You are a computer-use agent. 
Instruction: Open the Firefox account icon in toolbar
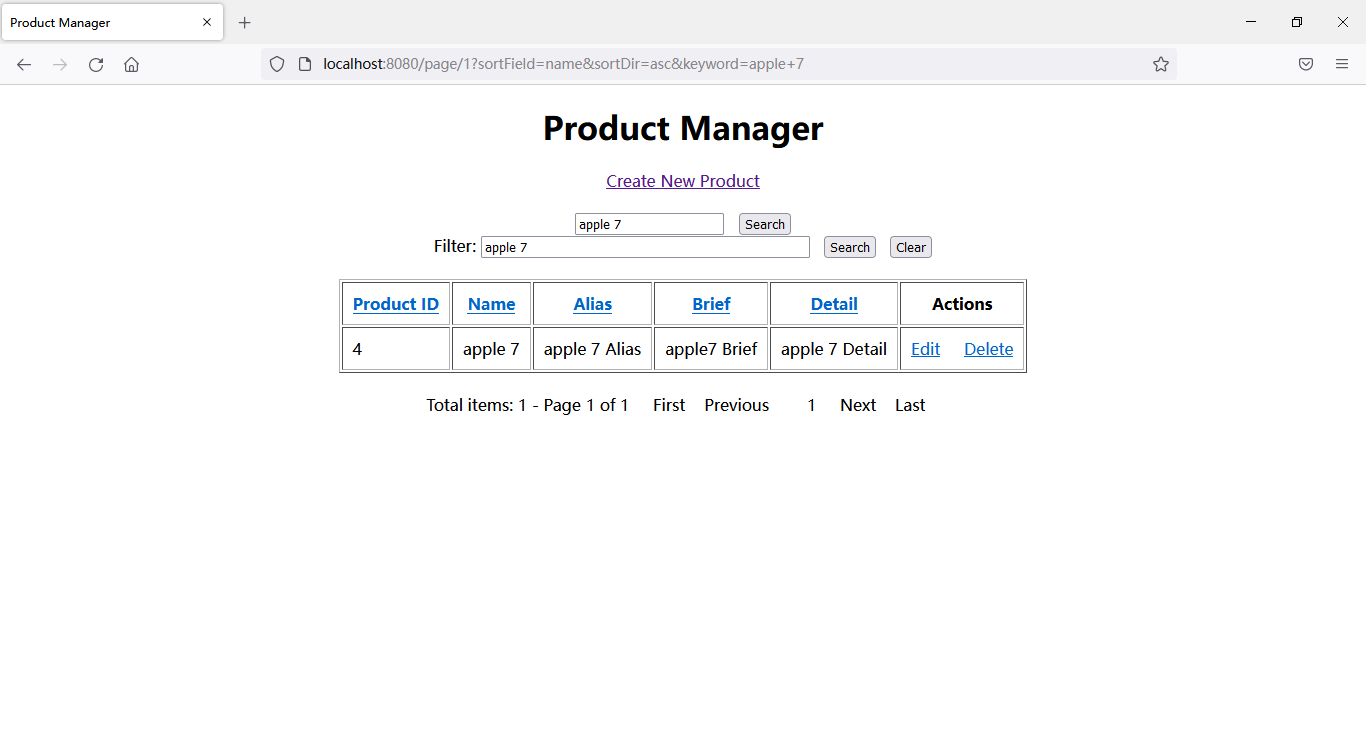coord(1306,64)
